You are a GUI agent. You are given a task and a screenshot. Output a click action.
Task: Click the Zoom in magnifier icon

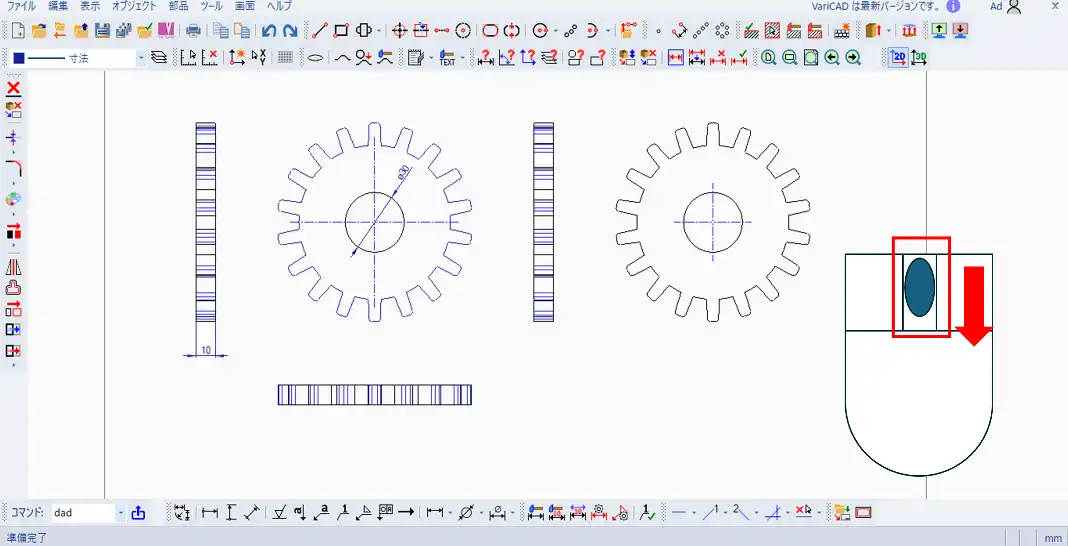pos(768,58)
